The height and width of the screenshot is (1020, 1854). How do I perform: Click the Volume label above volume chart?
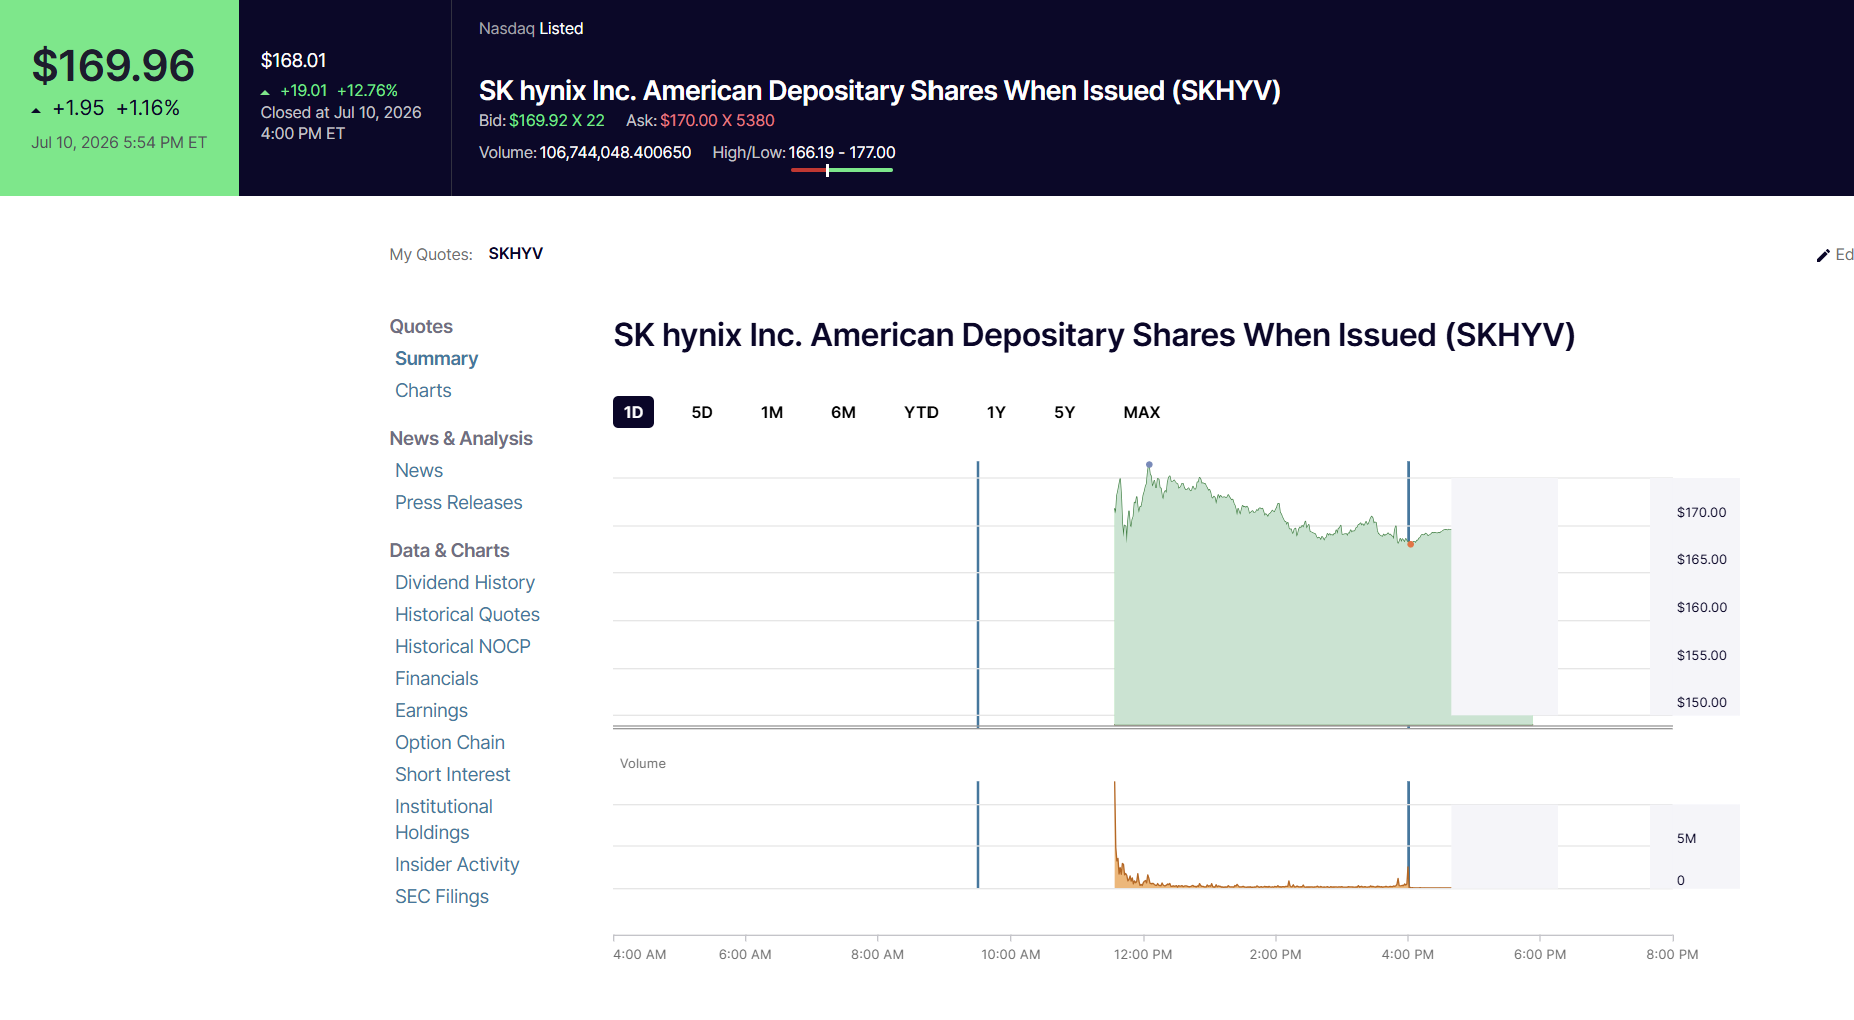[642, 763]
